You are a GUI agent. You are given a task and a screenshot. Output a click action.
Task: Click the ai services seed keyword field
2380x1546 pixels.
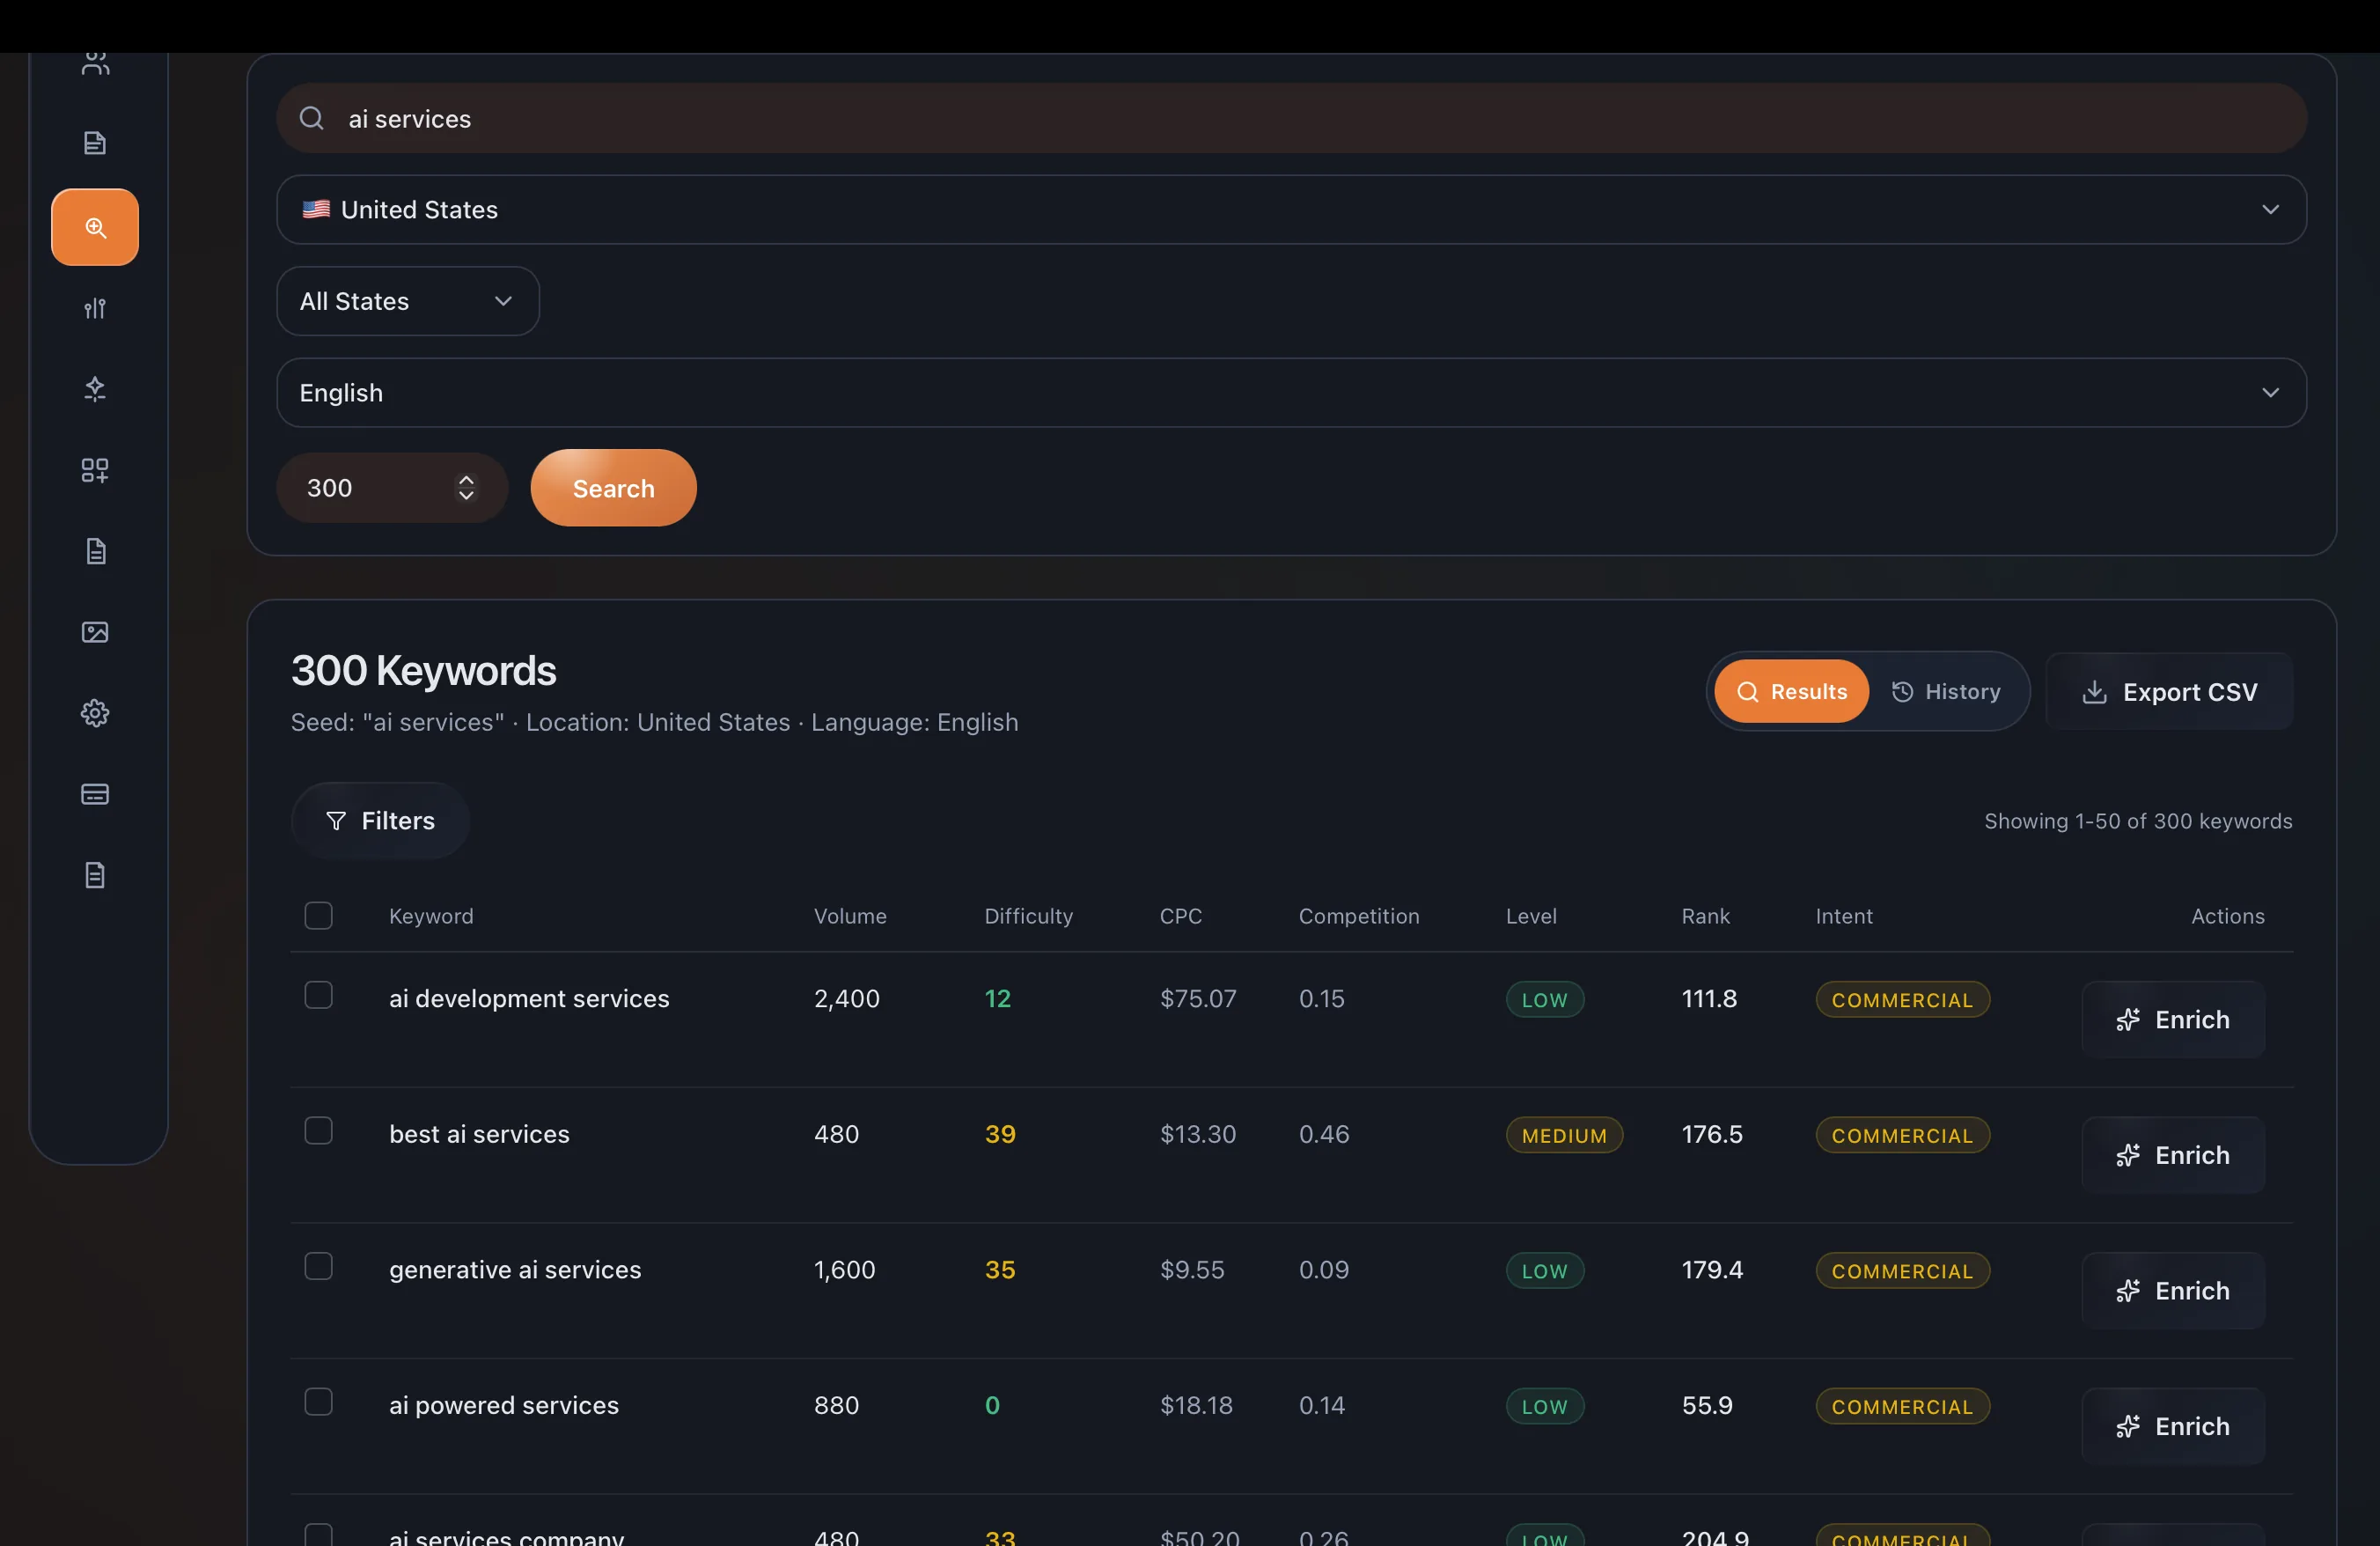pos(1291,118)
